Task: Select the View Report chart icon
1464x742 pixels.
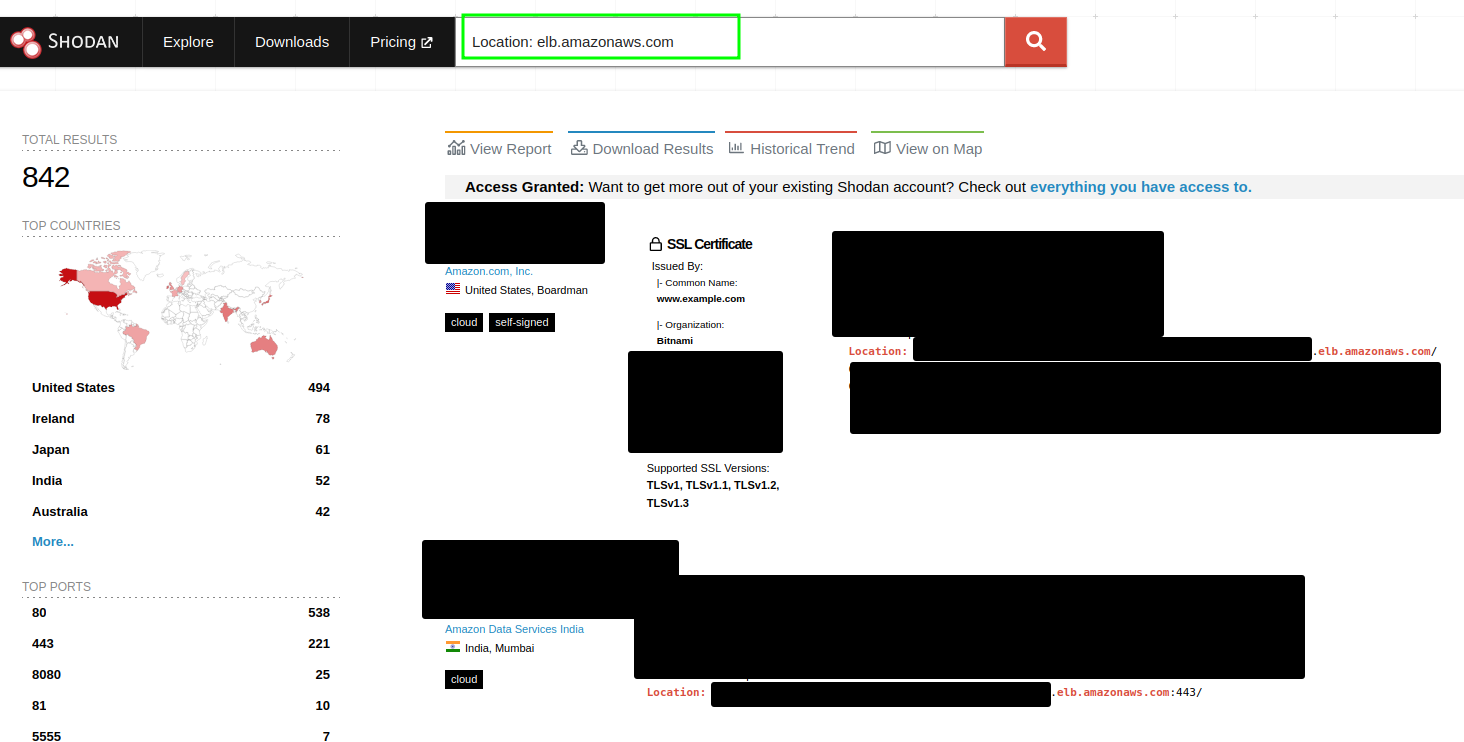Action: pyautogui.click(x=456, y=146)
